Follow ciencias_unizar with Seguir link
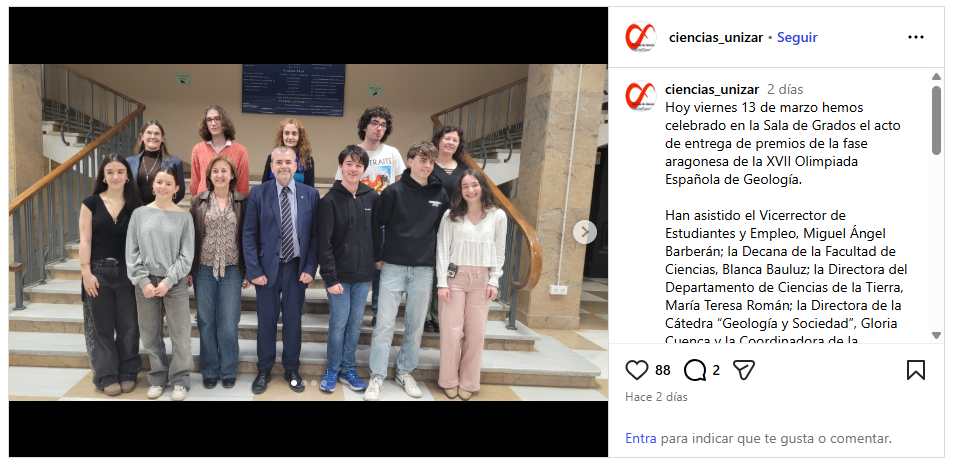954x466 pixels. (x=797, y=37)
